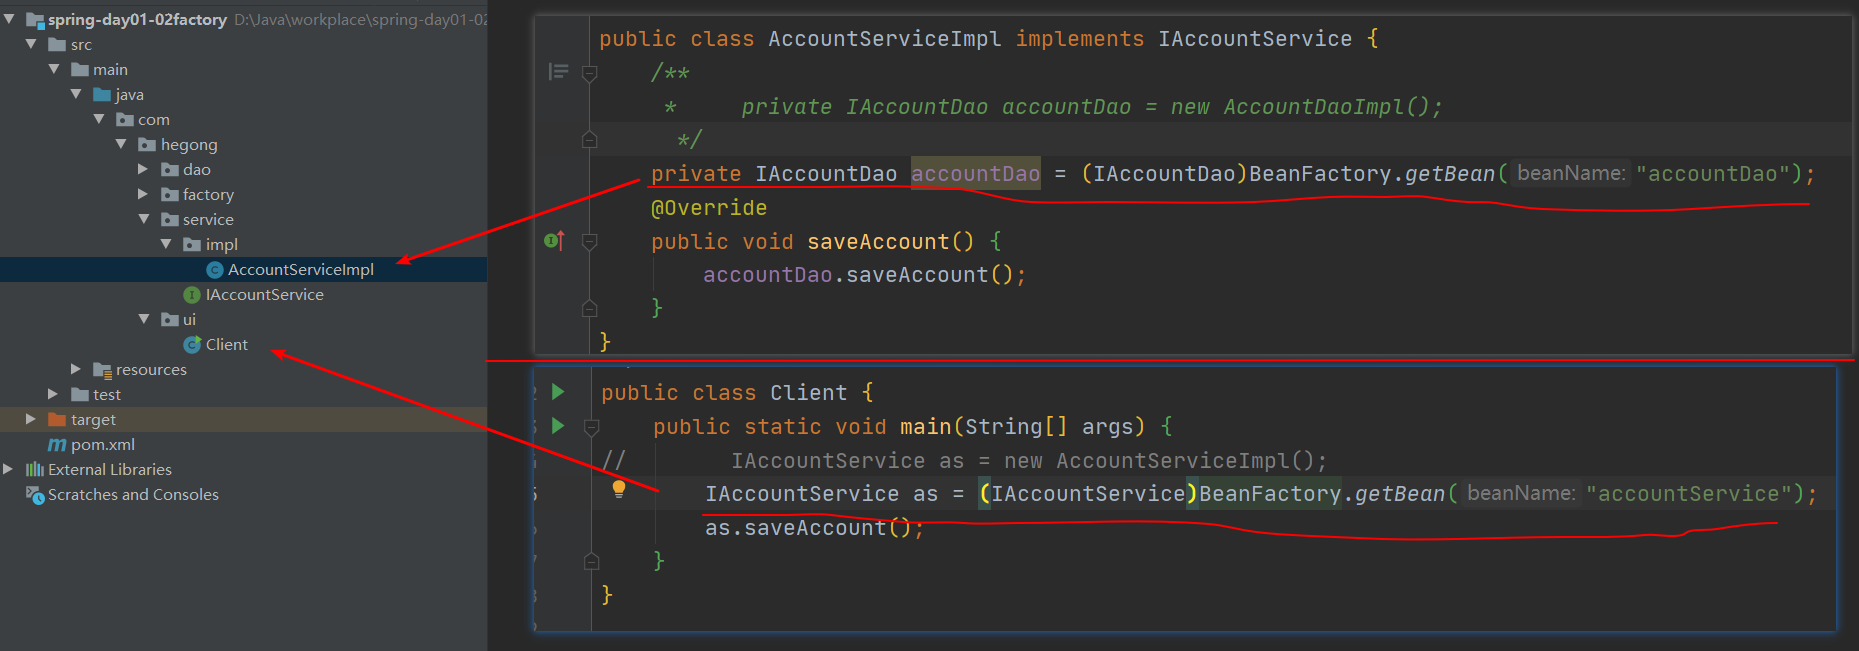
Task: Click the doc comment gutter icon
Action: 559,72
